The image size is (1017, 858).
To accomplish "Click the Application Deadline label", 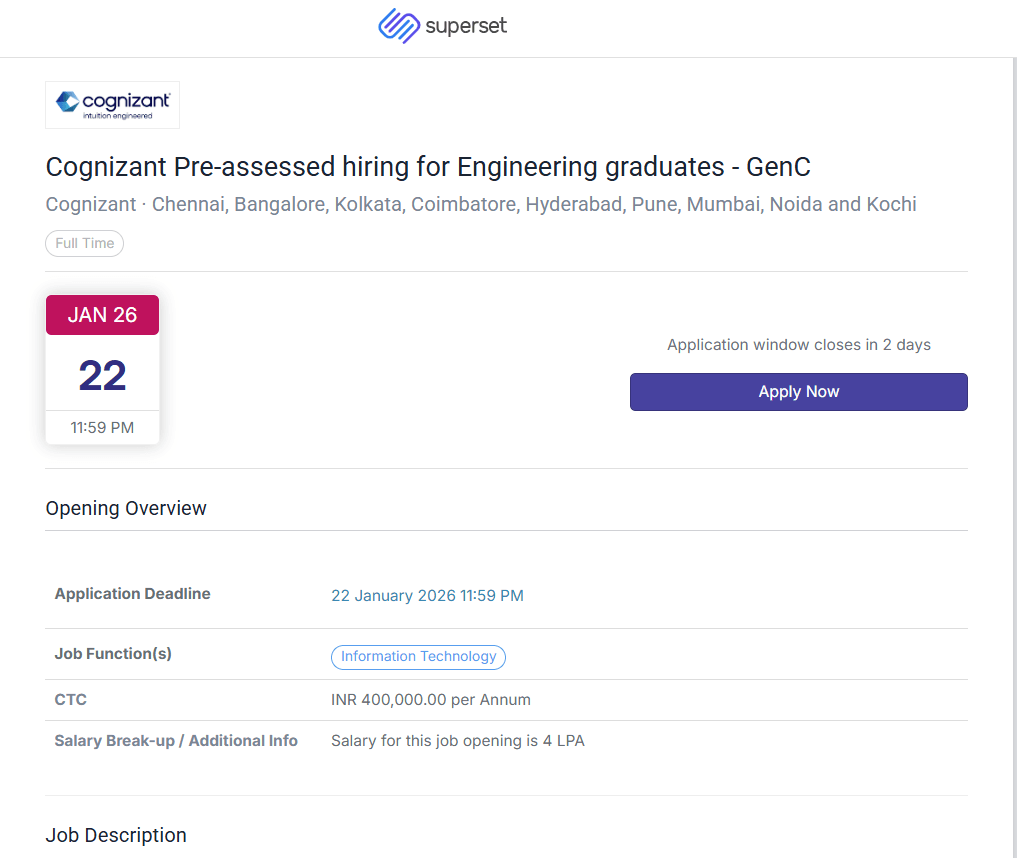I will point(132,594).
